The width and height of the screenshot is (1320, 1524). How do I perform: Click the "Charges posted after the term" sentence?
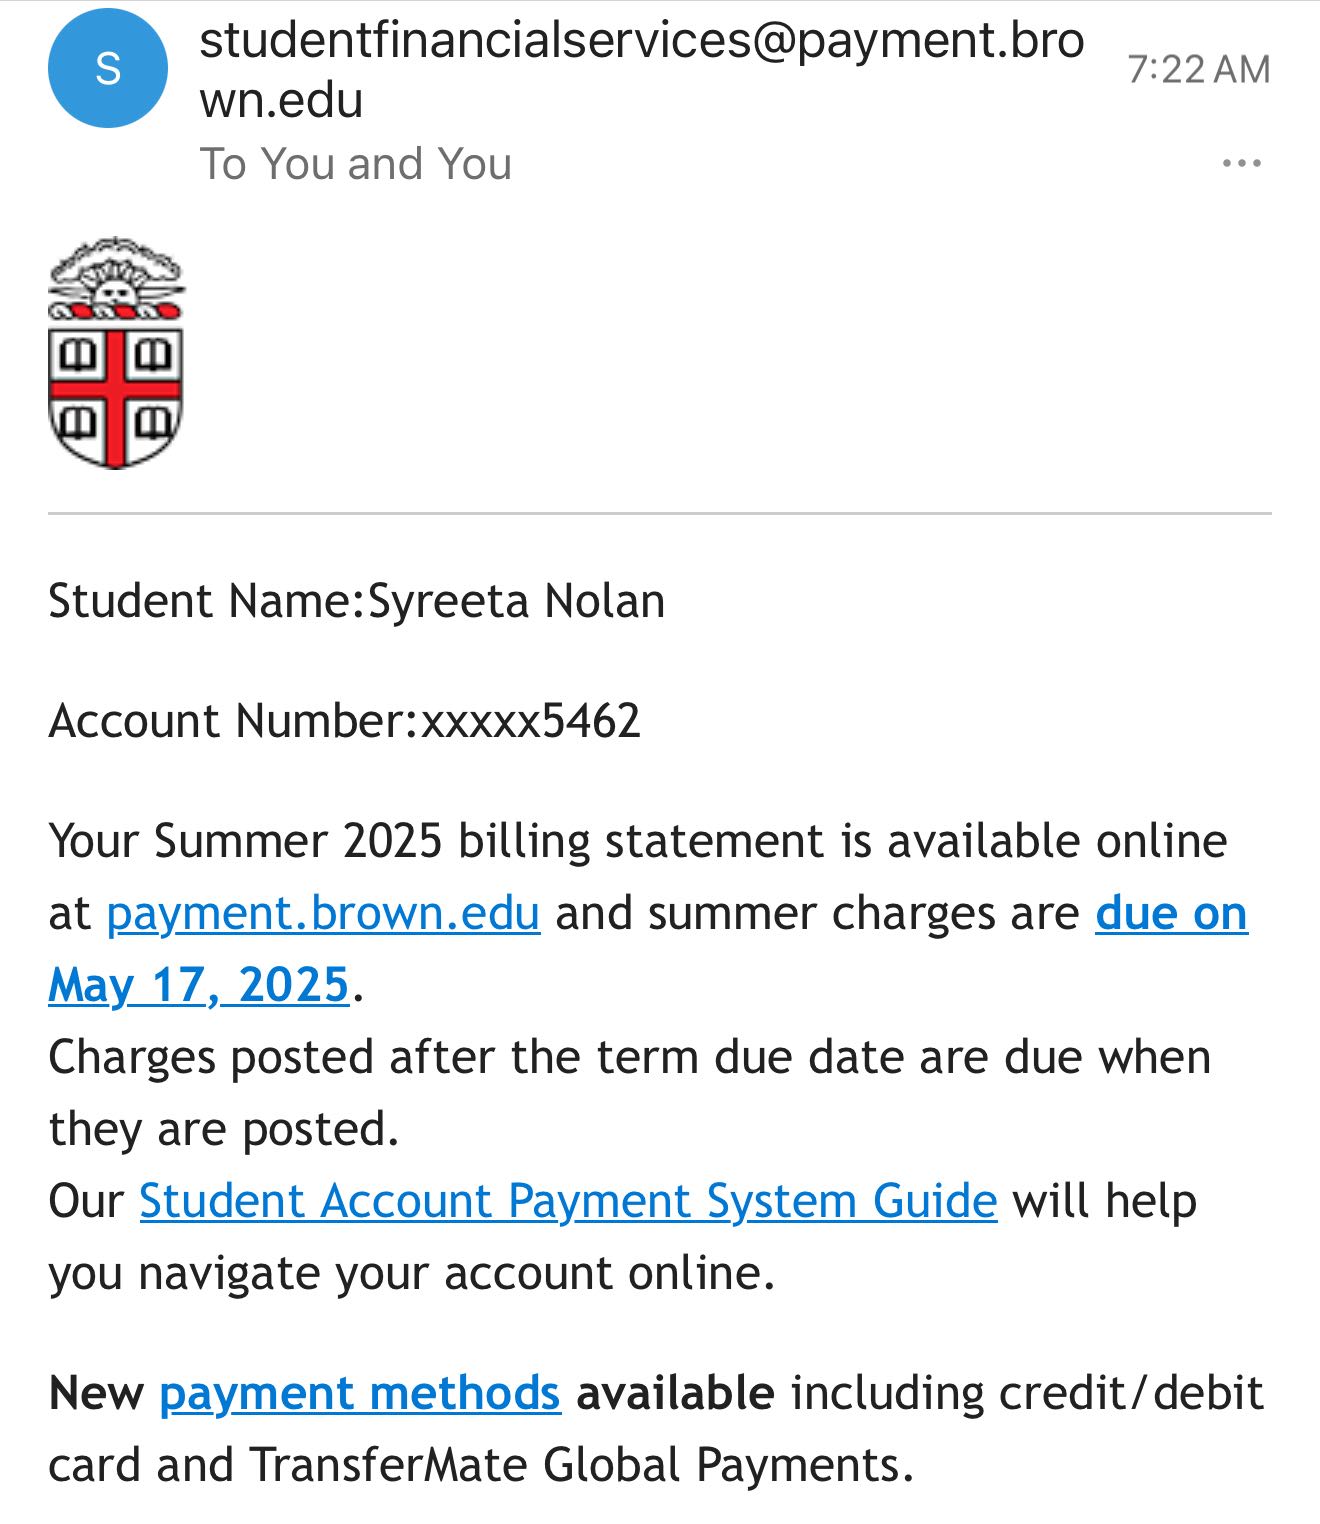tap(628, 1057)
